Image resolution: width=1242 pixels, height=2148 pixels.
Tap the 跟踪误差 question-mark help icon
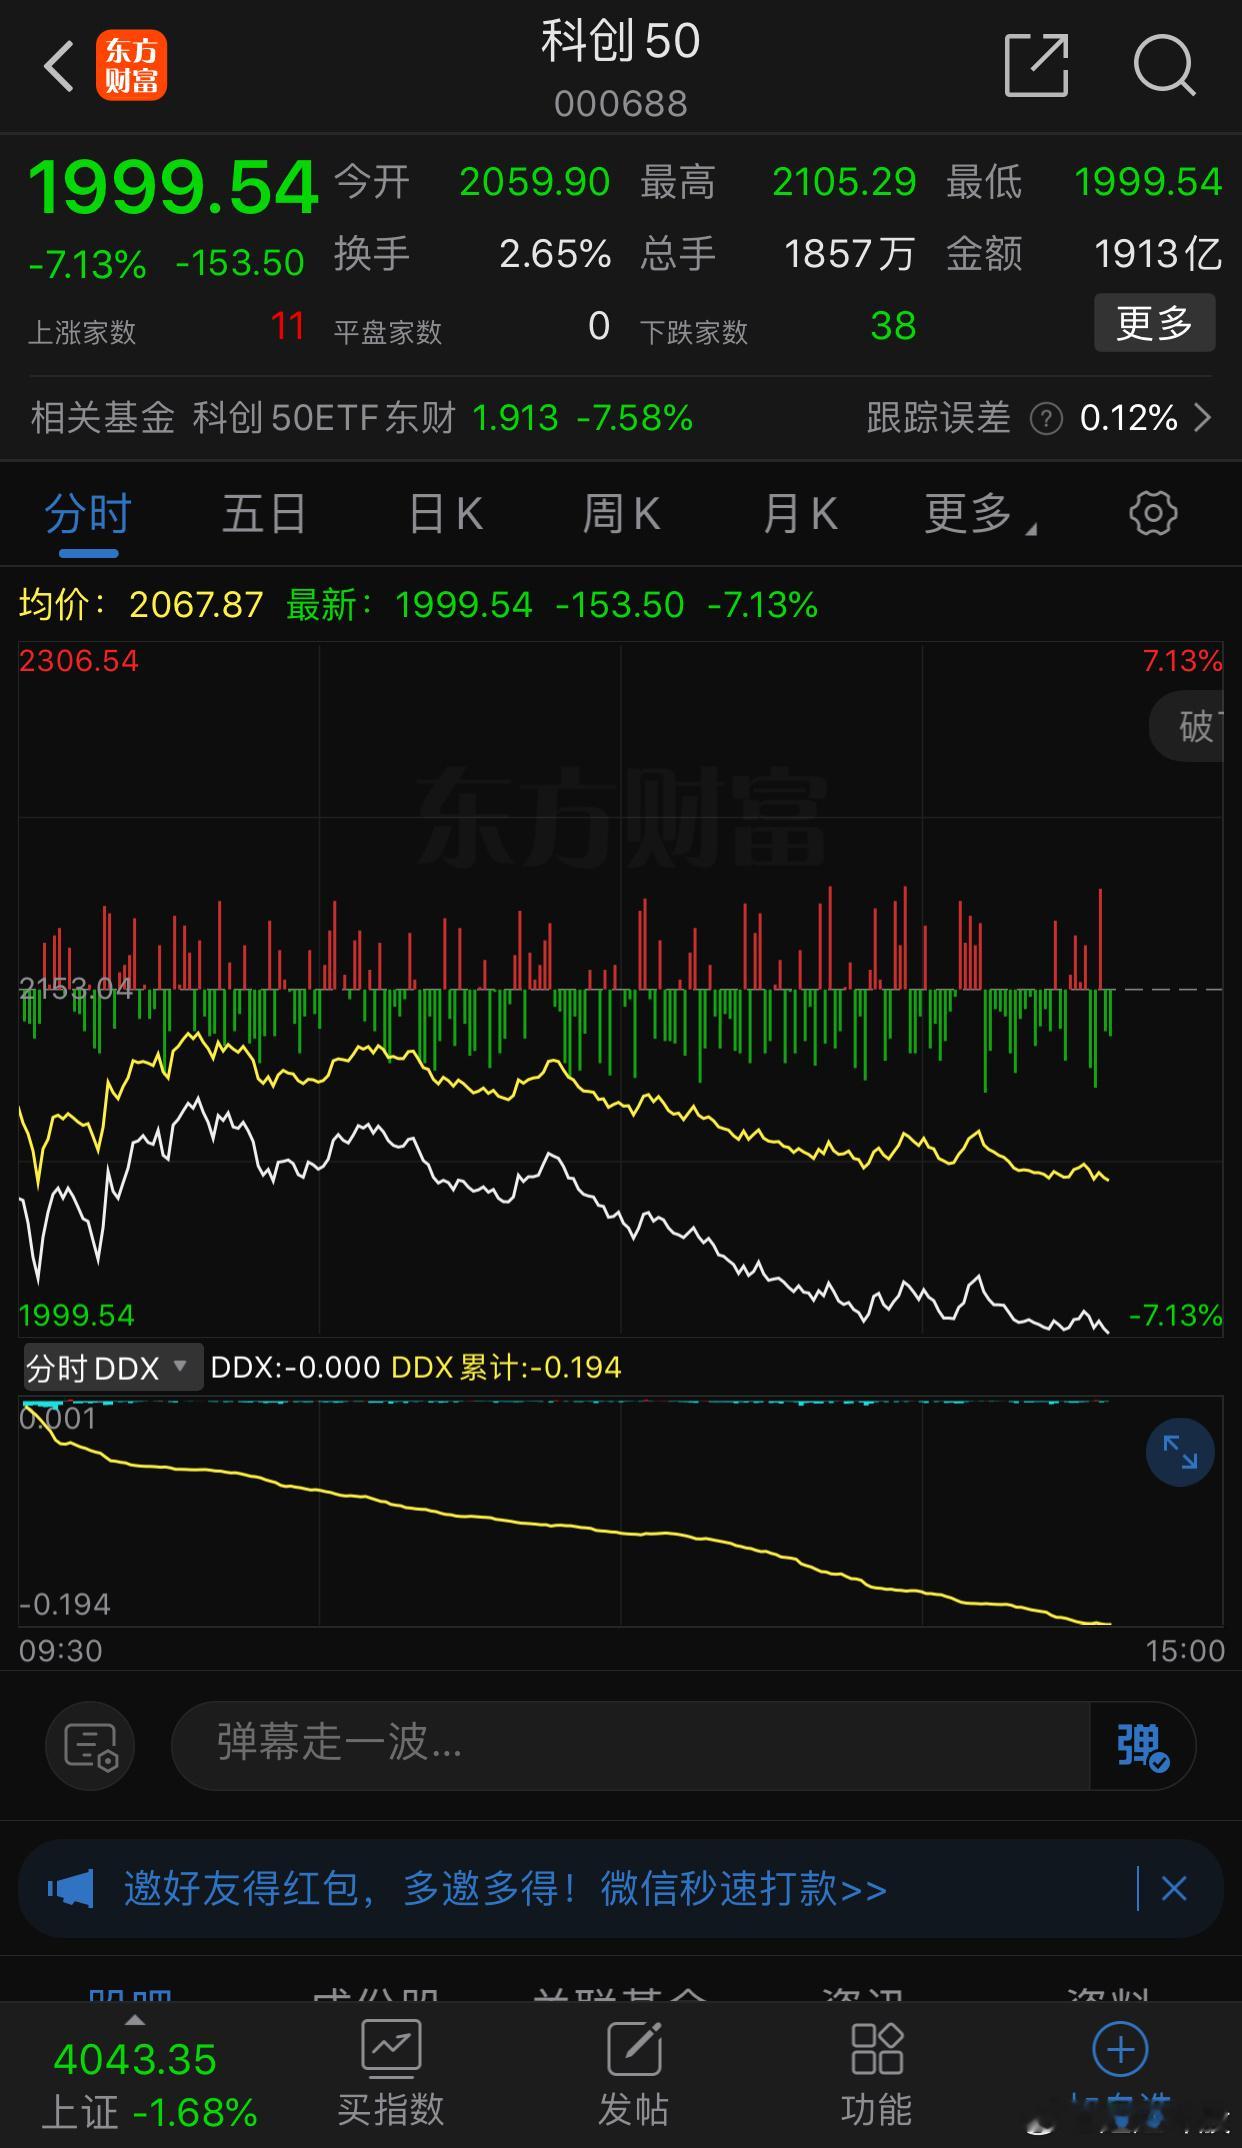[1046, 418]
